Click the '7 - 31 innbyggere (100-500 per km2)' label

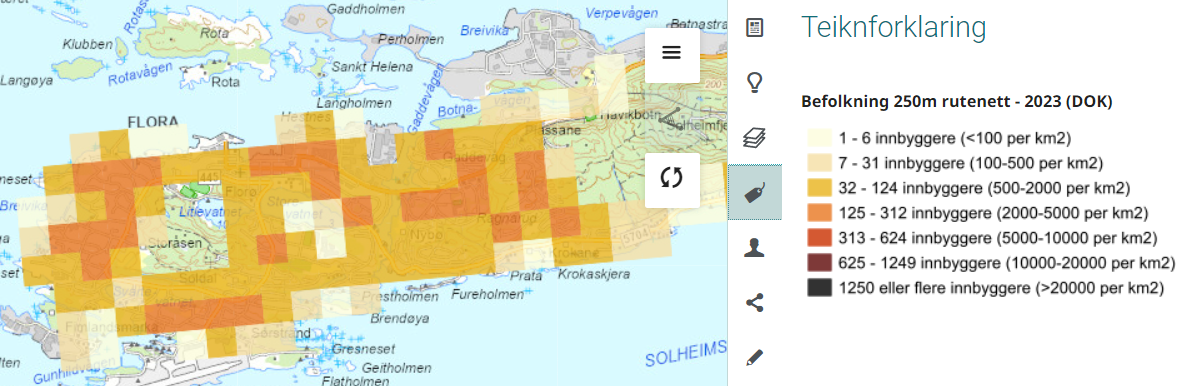point(971,163)
